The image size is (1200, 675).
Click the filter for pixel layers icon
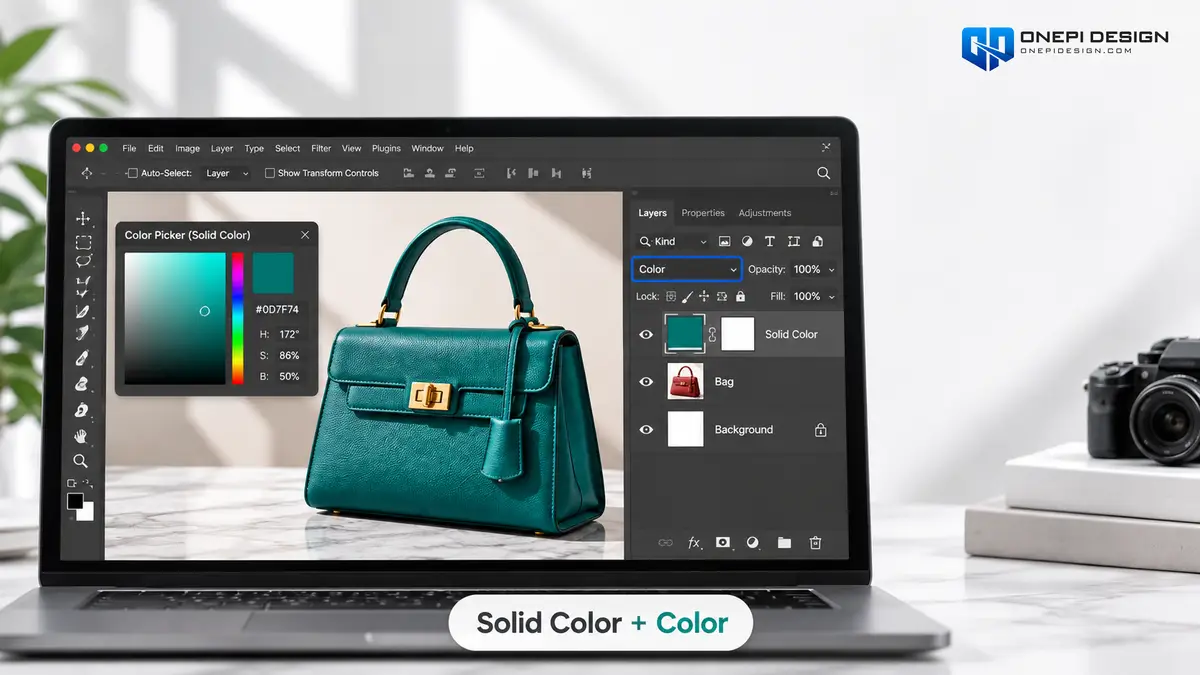(x=724, y=241)
